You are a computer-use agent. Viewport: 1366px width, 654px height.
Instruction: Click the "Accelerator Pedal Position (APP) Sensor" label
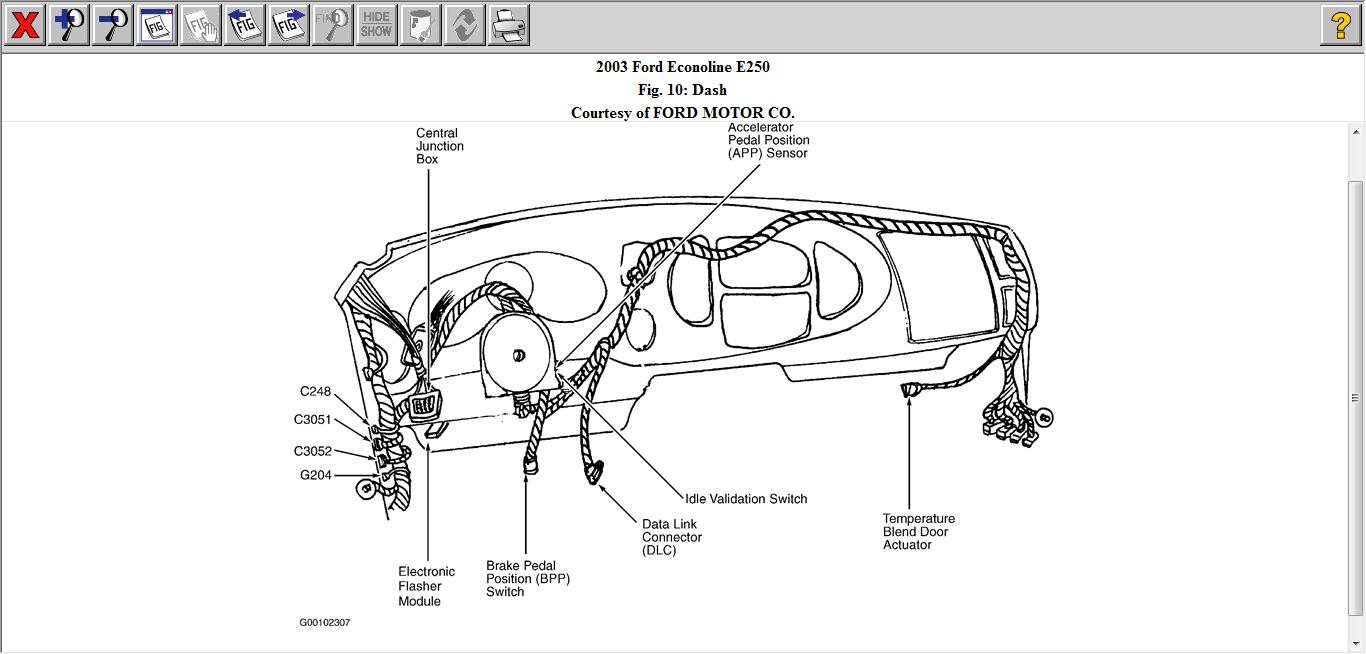768,140
